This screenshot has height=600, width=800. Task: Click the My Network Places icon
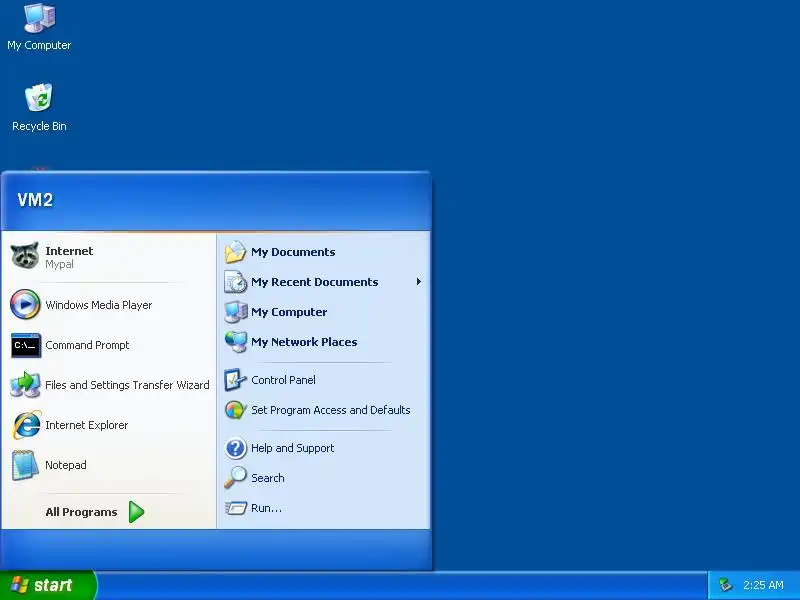pos(235,342)
